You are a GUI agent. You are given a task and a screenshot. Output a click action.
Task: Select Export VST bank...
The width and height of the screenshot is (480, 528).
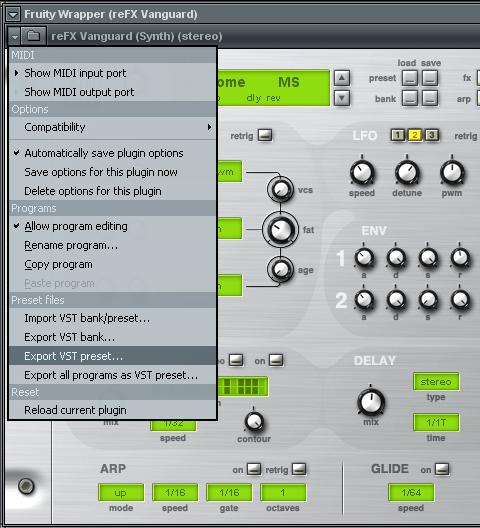tap(113, 337)
